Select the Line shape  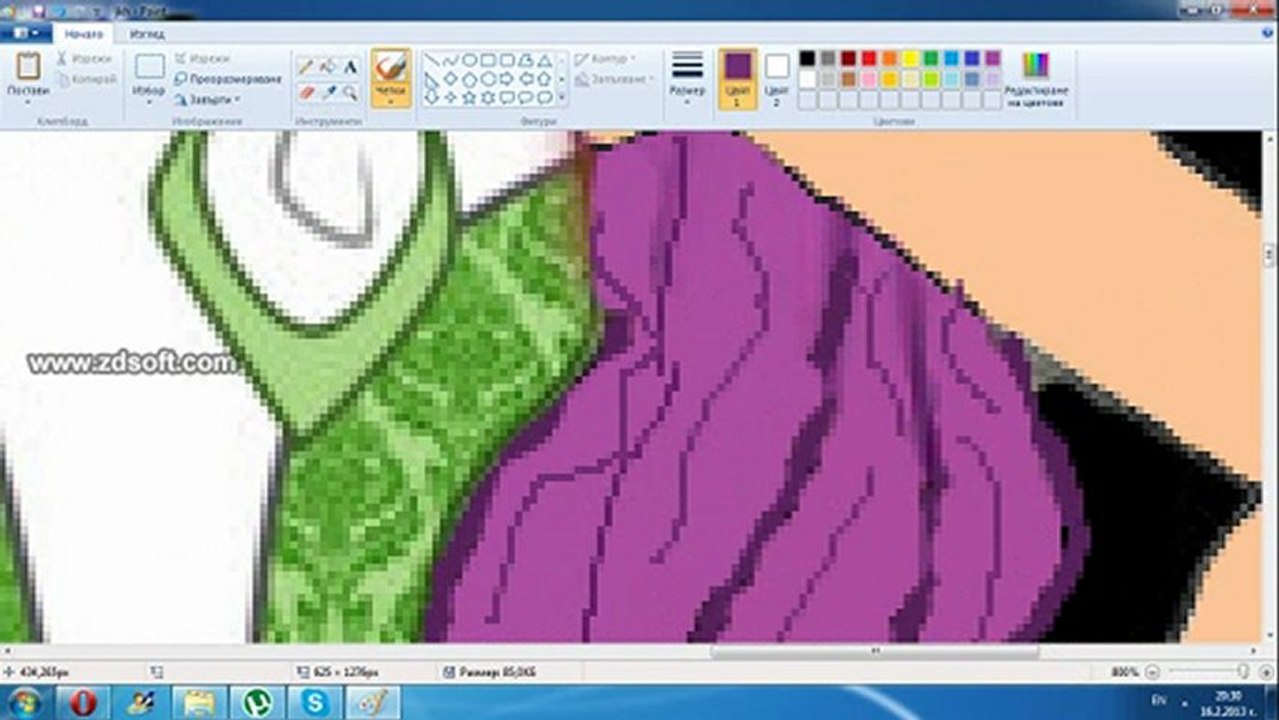click(x=432, y=60)
